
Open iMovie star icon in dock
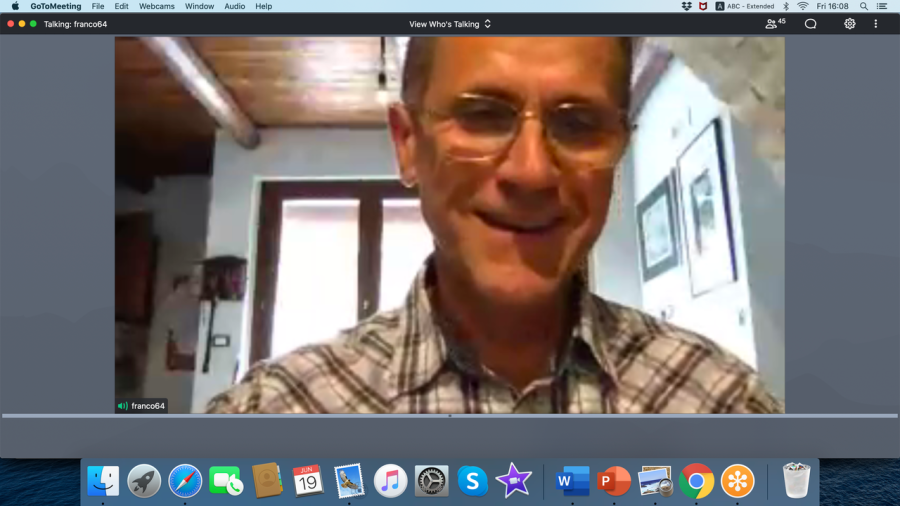pos(513,481)
